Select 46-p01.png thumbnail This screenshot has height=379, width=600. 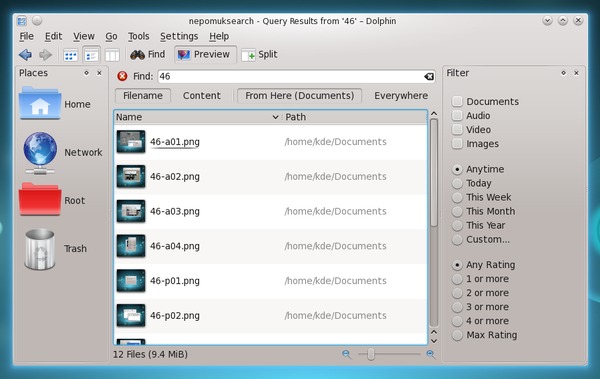pyautogui.click(x=131, y=281)
